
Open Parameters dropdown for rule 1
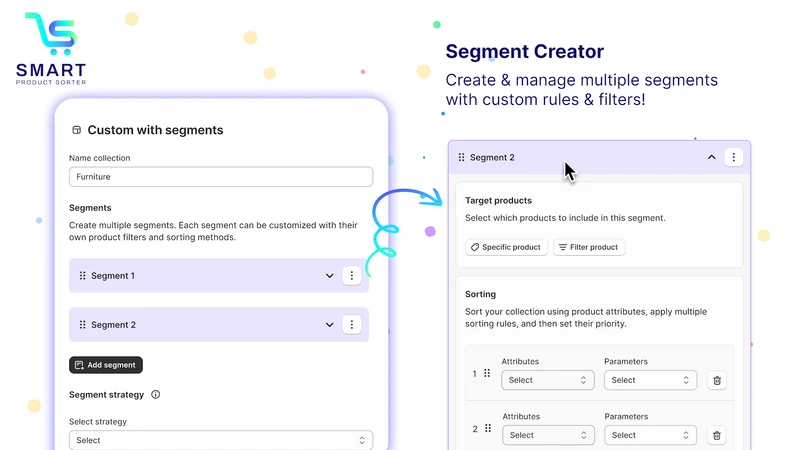[x=650, y=380]
